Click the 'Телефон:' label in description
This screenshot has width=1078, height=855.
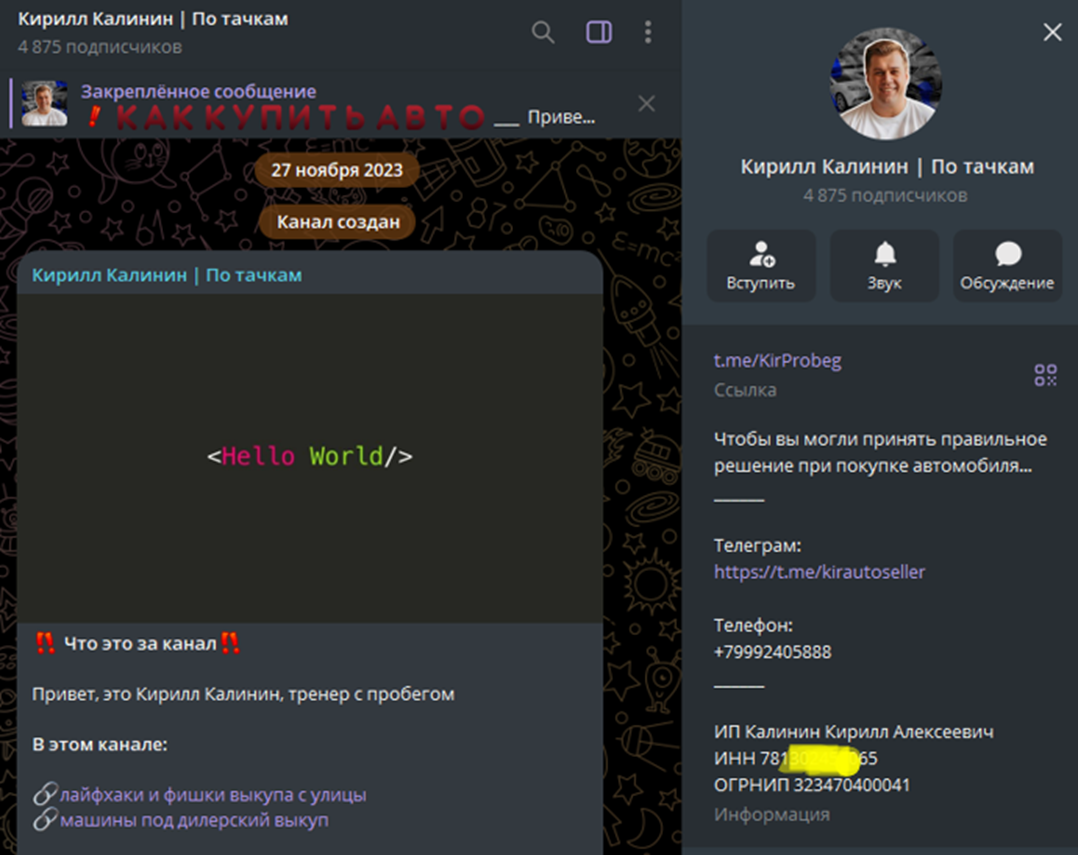pos(754,625)
